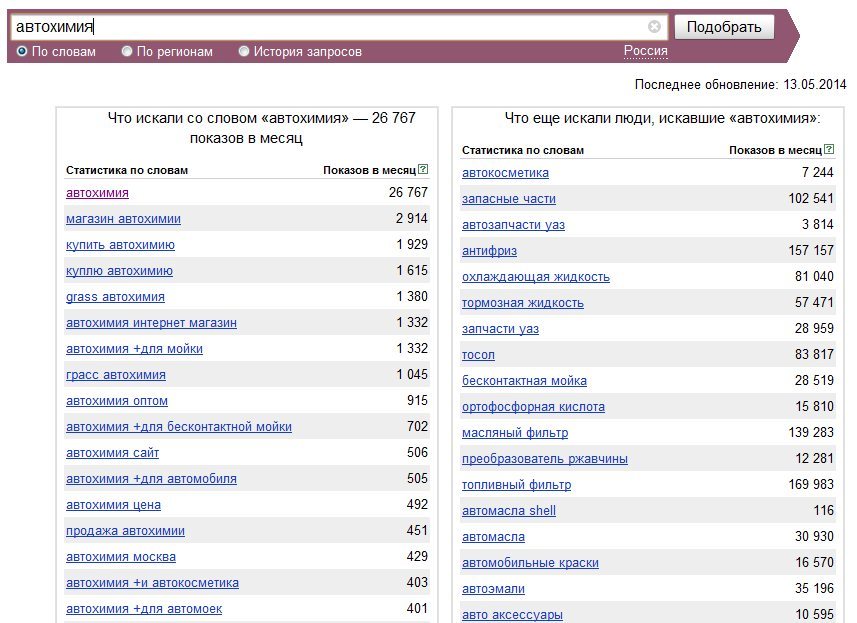
Task: Click the value '116' for автомасла shell
Action: click(x=823, y=510)
